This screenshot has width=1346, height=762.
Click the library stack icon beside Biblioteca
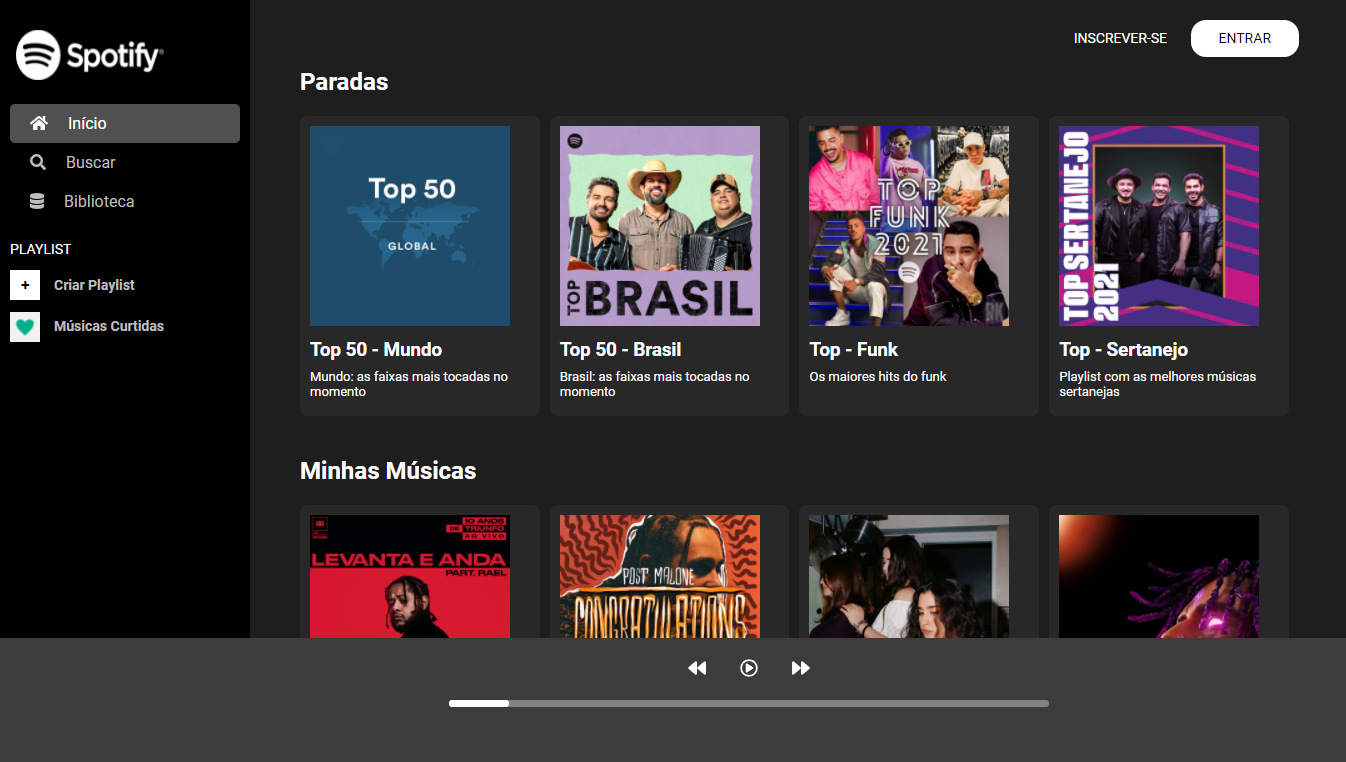pos(38,200)
